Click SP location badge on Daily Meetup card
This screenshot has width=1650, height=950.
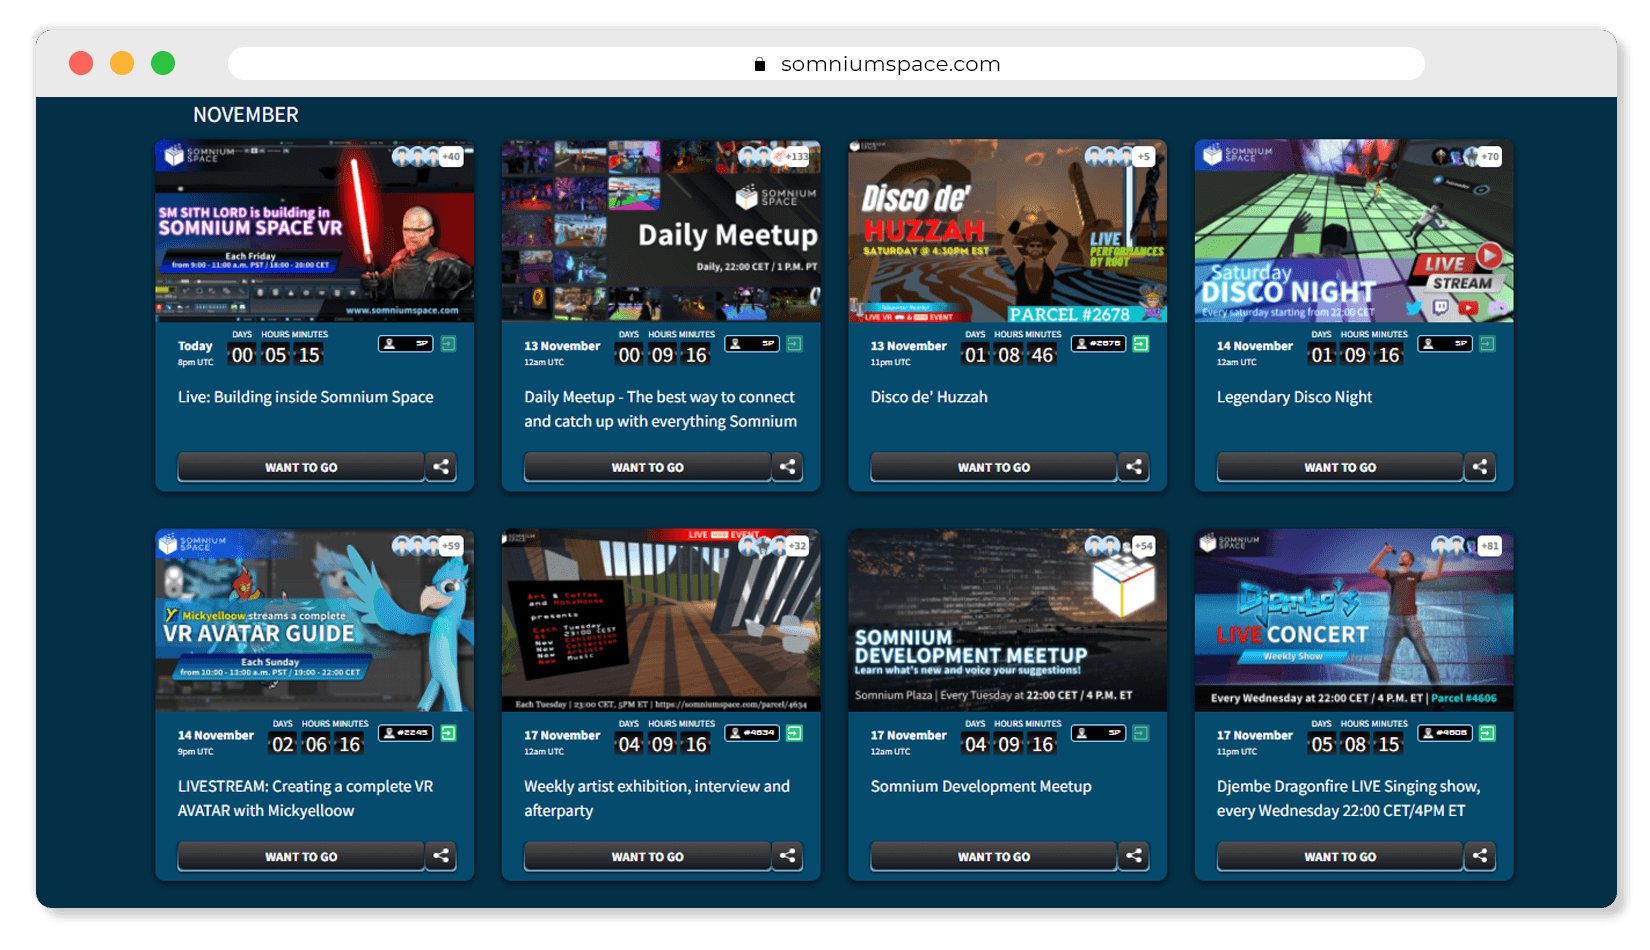click(752, 344)
